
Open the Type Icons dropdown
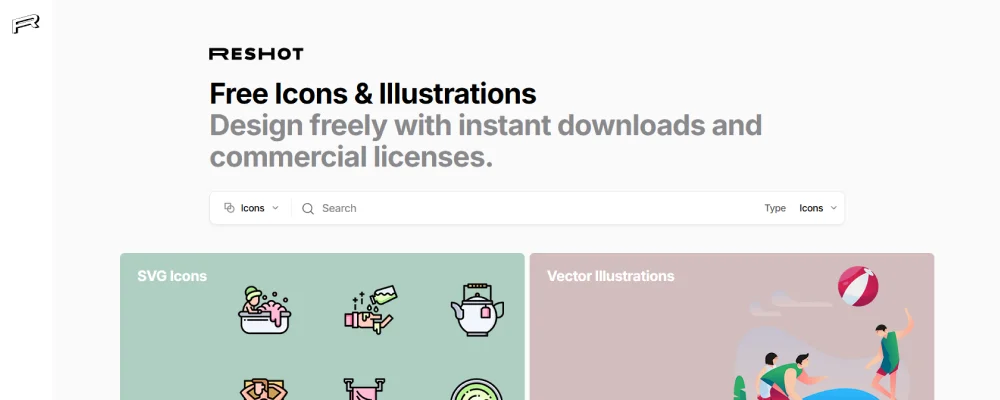818,208
